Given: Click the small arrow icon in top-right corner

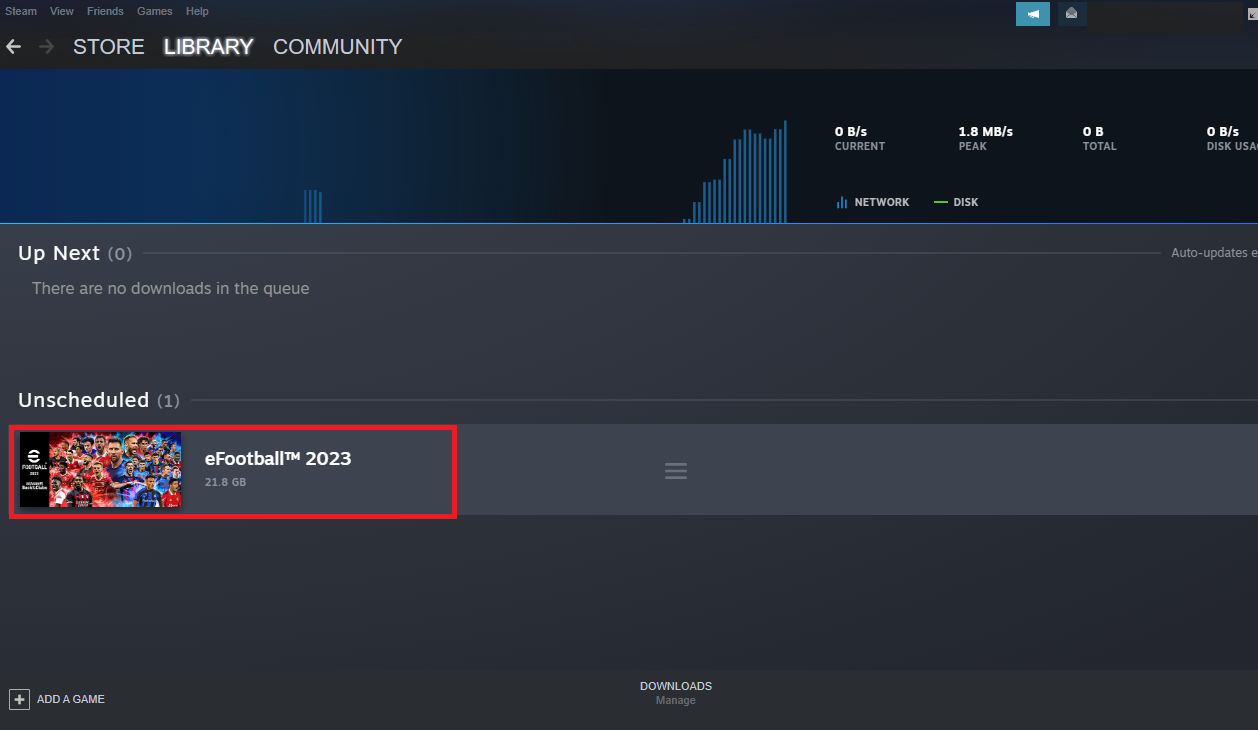Looking at the screenshot, I should (x=1253, y=14).
